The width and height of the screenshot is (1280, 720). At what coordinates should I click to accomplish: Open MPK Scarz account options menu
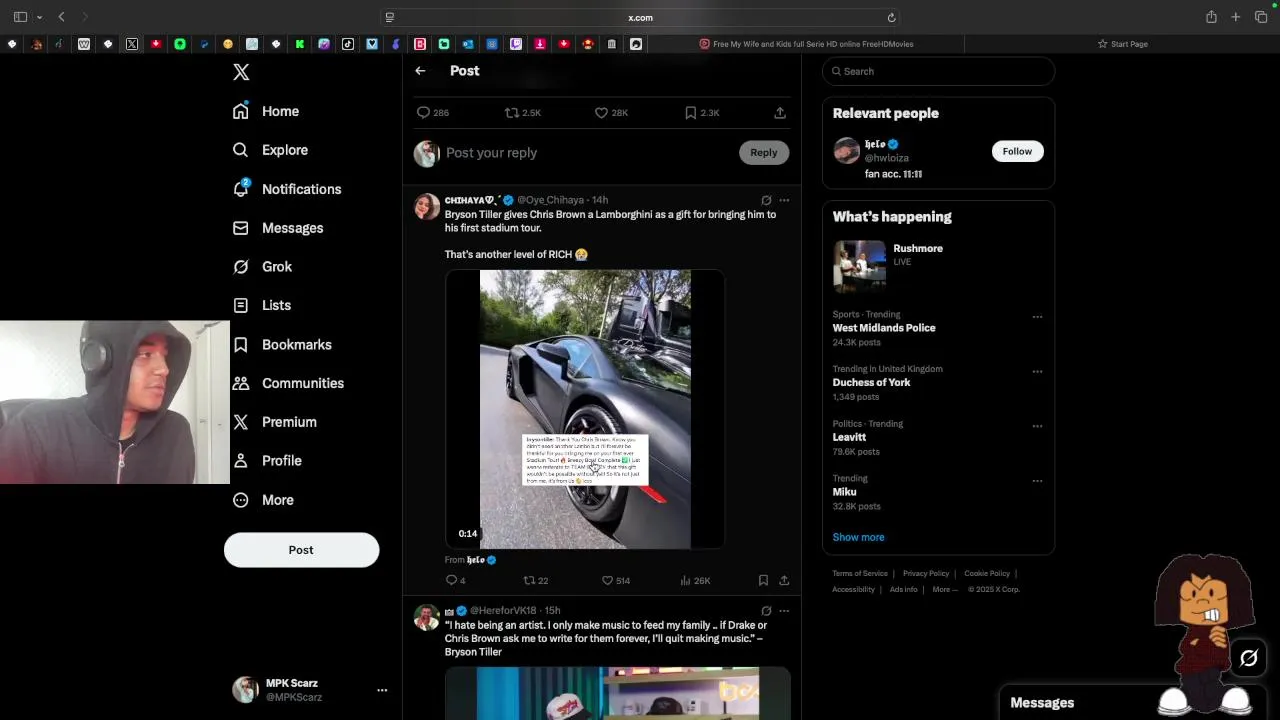coord(381,690)
